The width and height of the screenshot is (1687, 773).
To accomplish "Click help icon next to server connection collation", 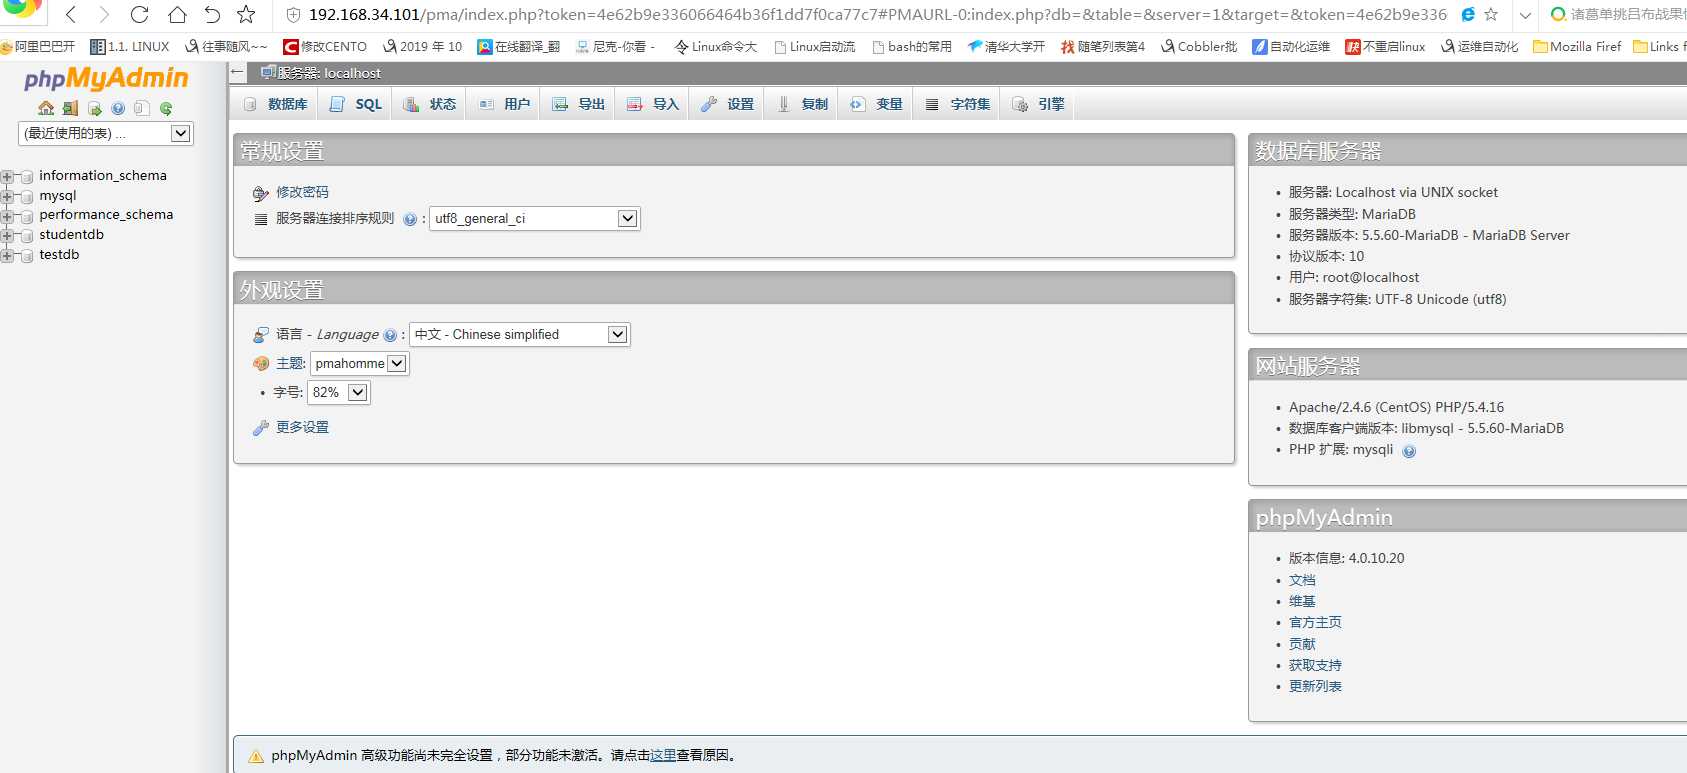I will pyautogui.click(x=410, y=219).
